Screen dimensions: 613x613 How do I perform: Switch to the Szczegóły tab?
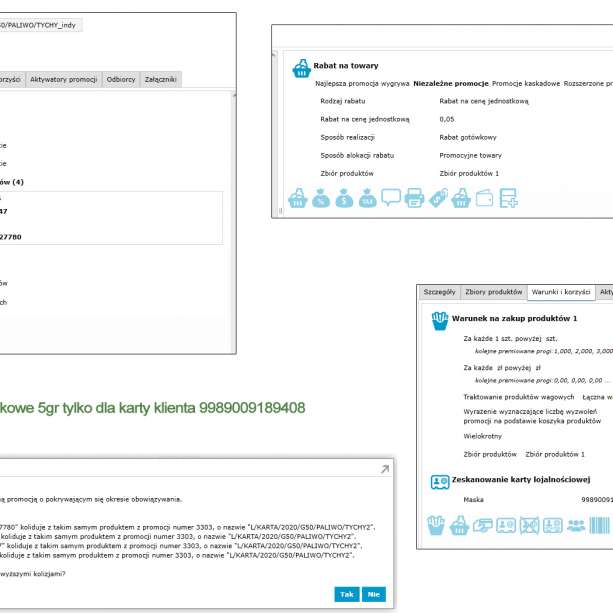(439, 292)
